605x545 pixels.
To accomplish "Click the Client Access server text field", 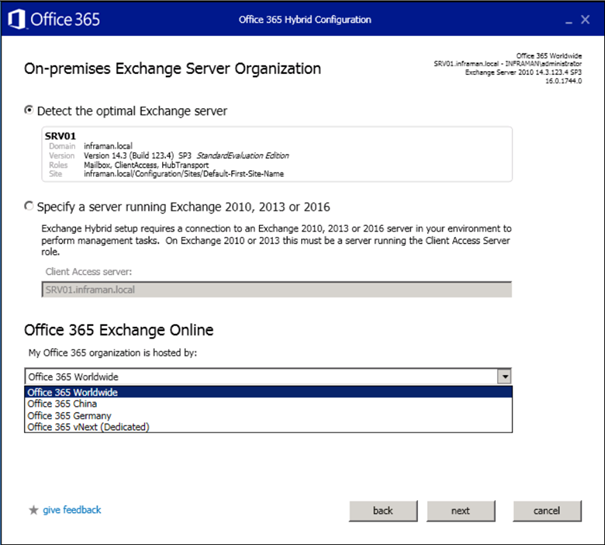I will [x=276, y=289].
